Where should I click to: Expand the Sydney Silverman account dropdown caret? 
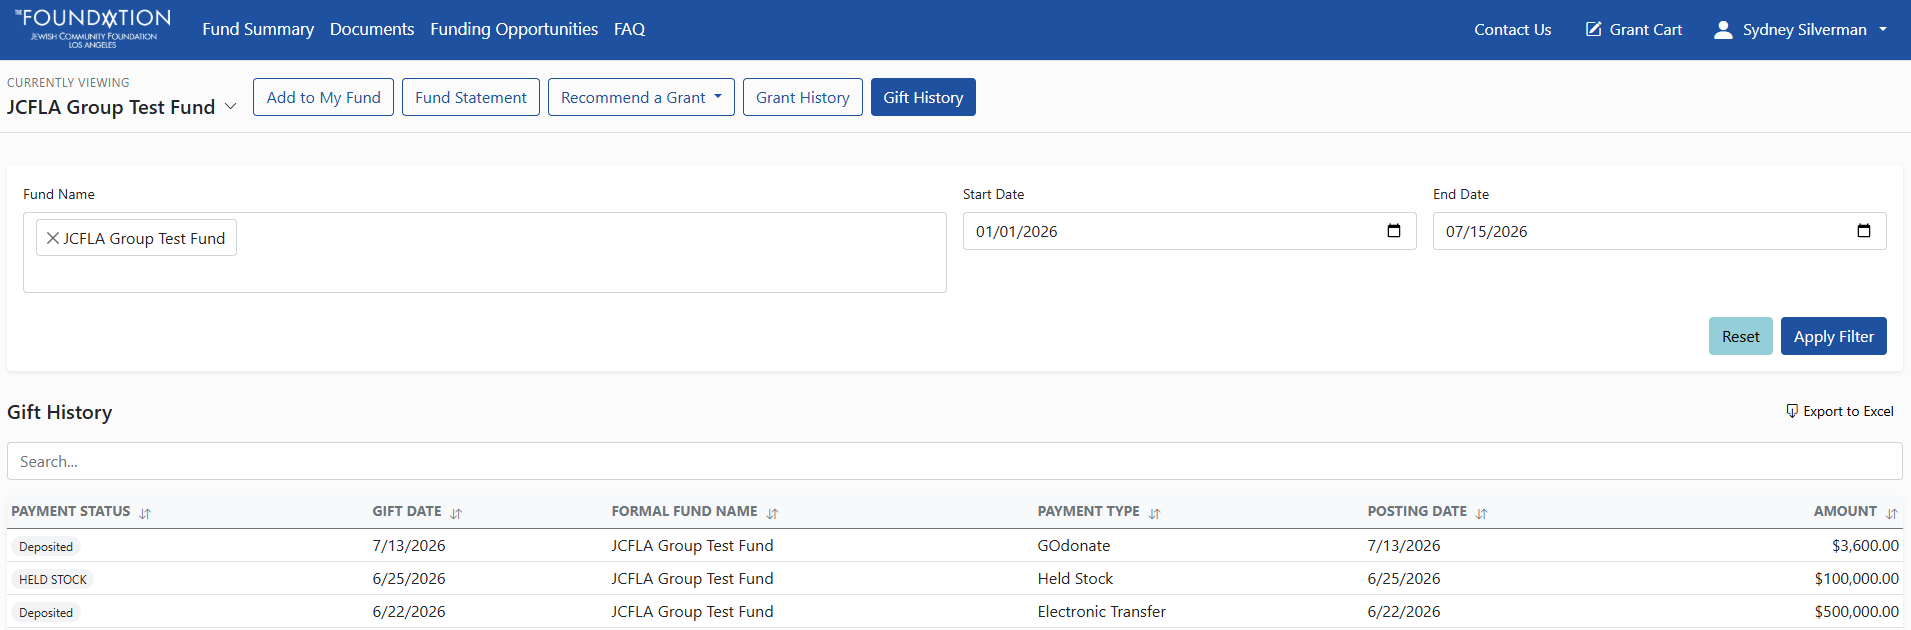(1883, 29)
